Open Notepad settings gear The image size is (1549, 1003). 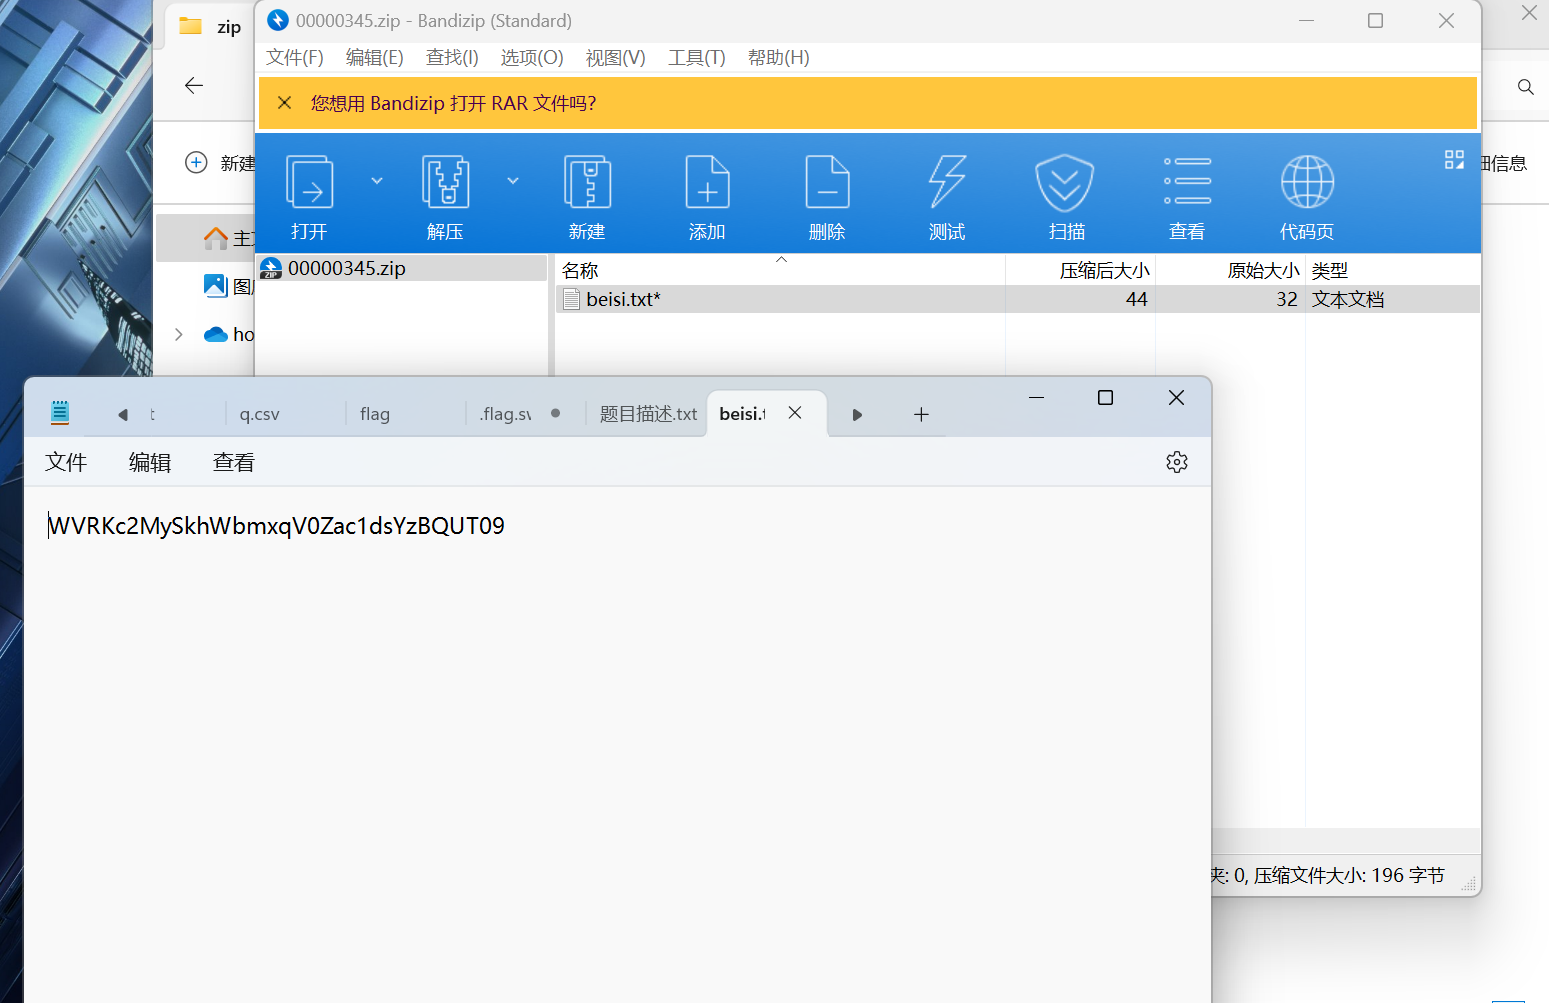(x=1177, y=462)
